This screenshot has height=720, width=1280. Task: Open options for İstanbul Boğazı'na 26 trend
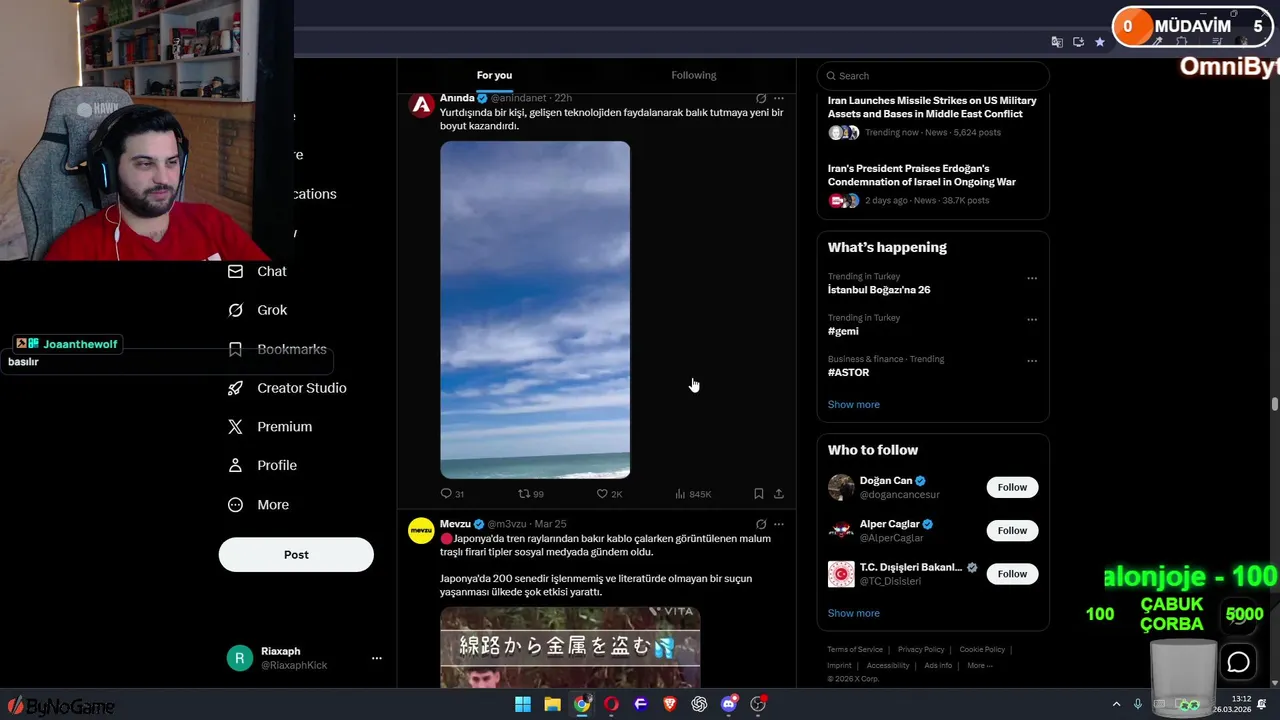1032,279
